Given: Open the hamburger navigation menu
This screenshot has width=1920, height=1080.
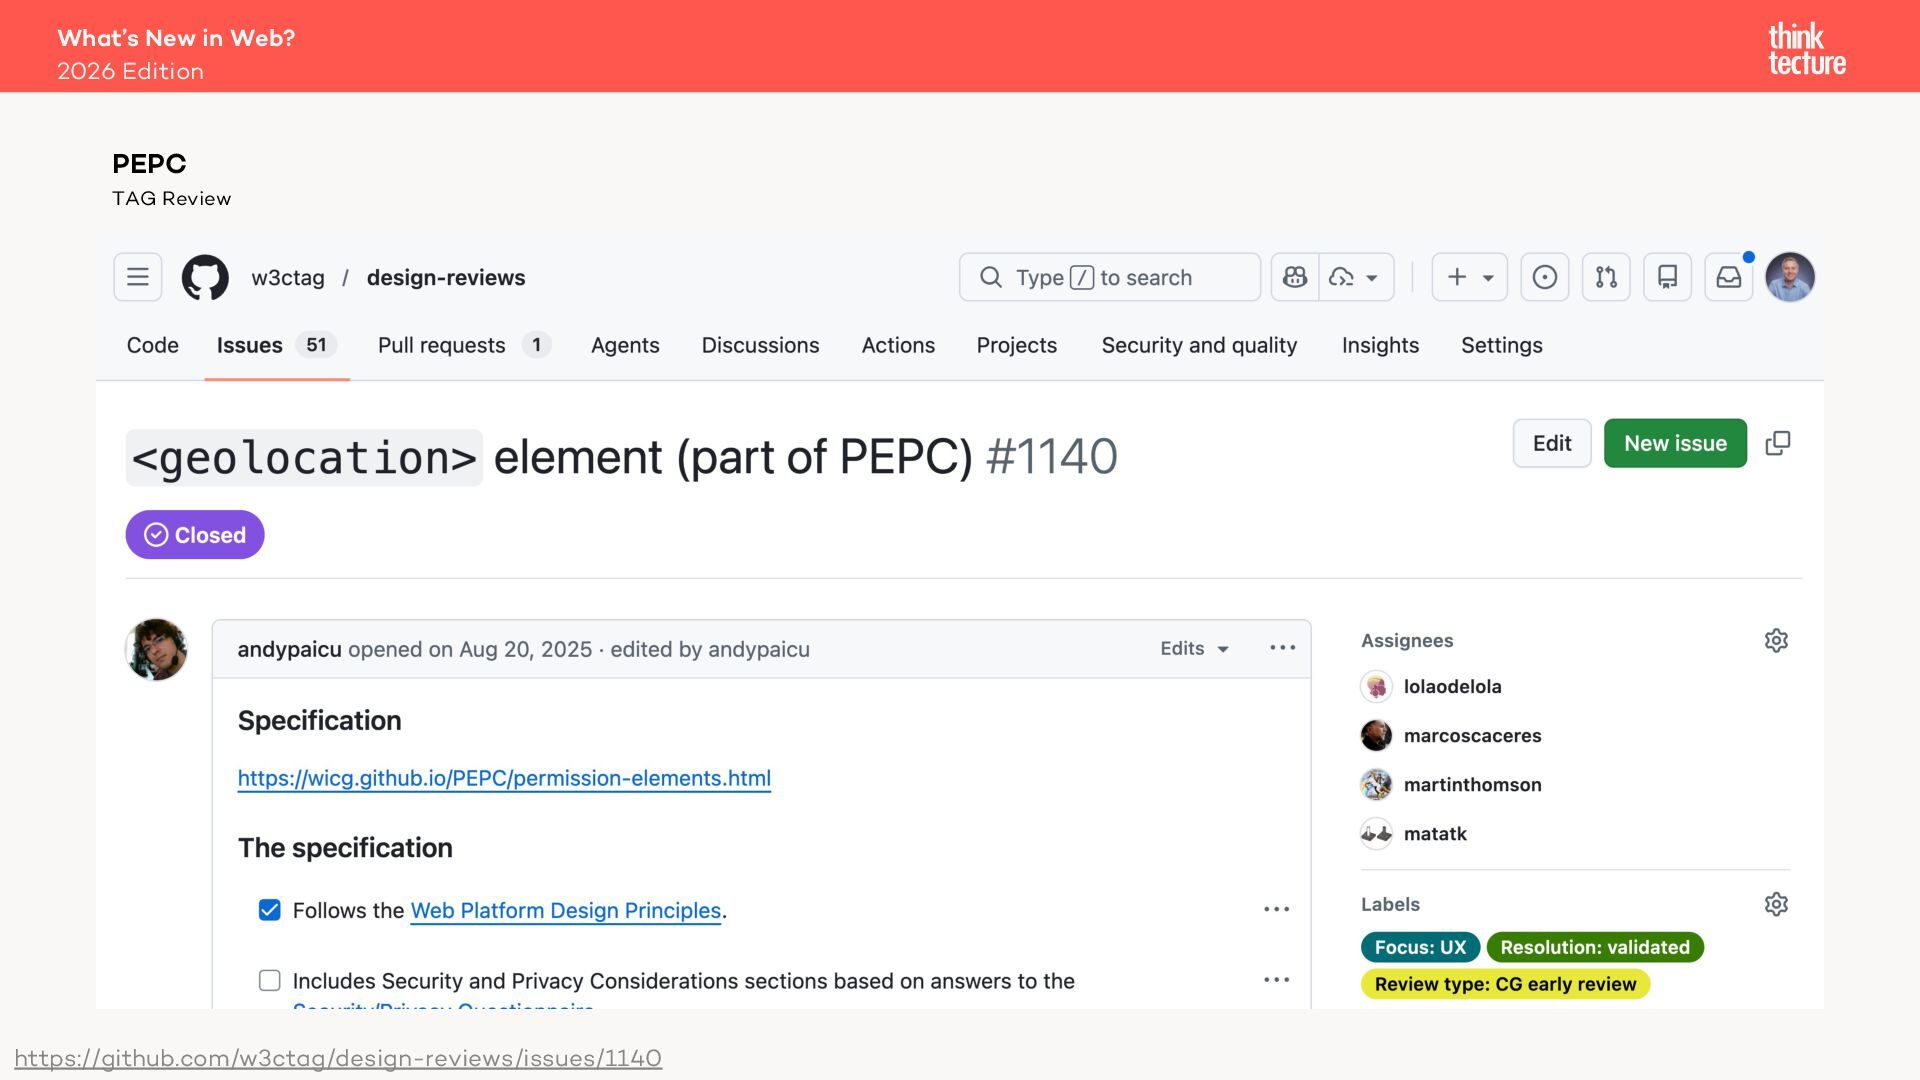Looking at the screenshot, I should [x=138, y=277].
